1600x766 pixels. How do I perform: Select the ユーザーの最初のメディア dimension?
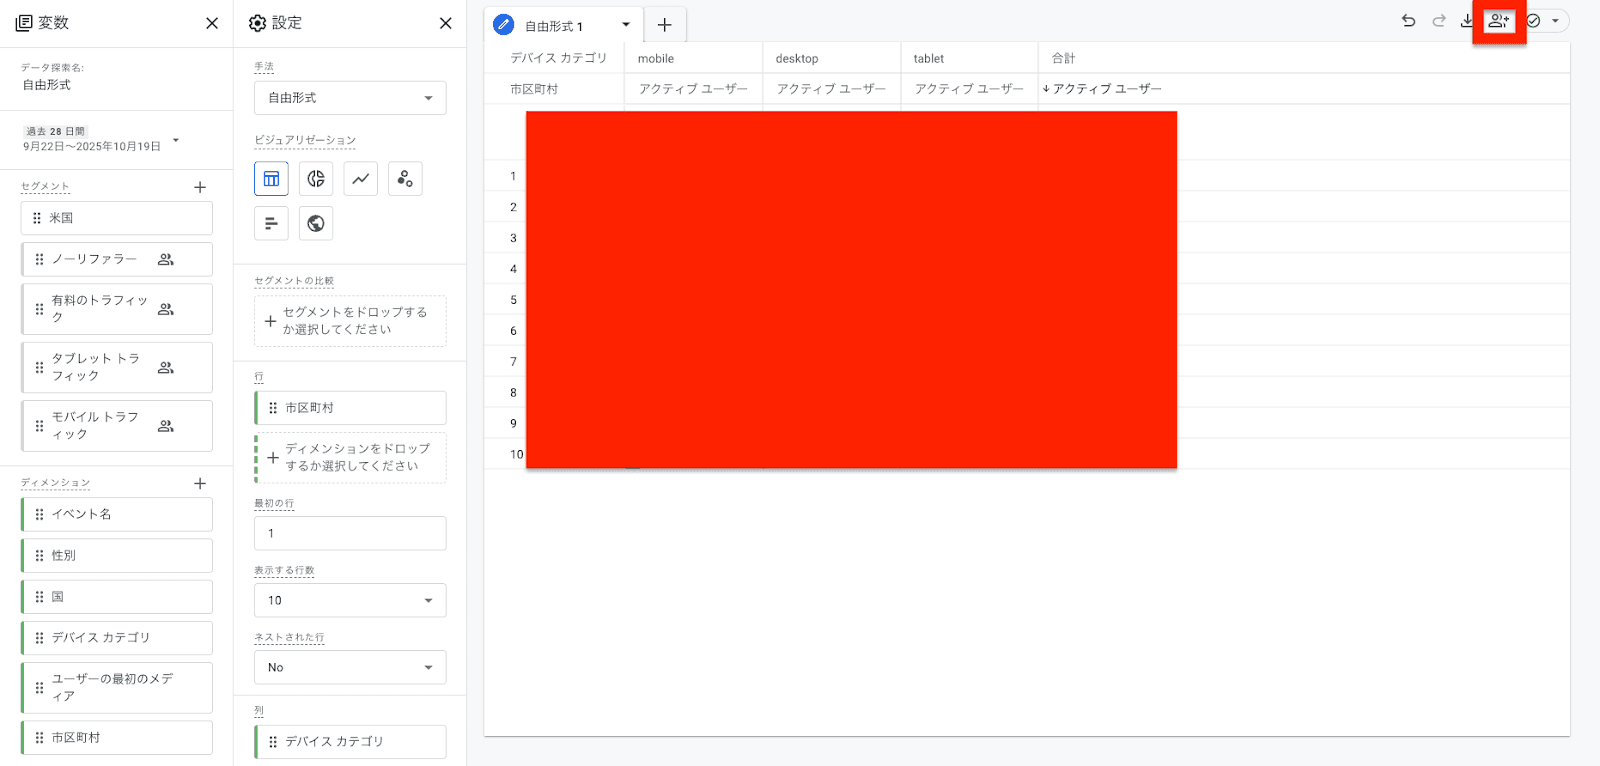pos(117,688)
